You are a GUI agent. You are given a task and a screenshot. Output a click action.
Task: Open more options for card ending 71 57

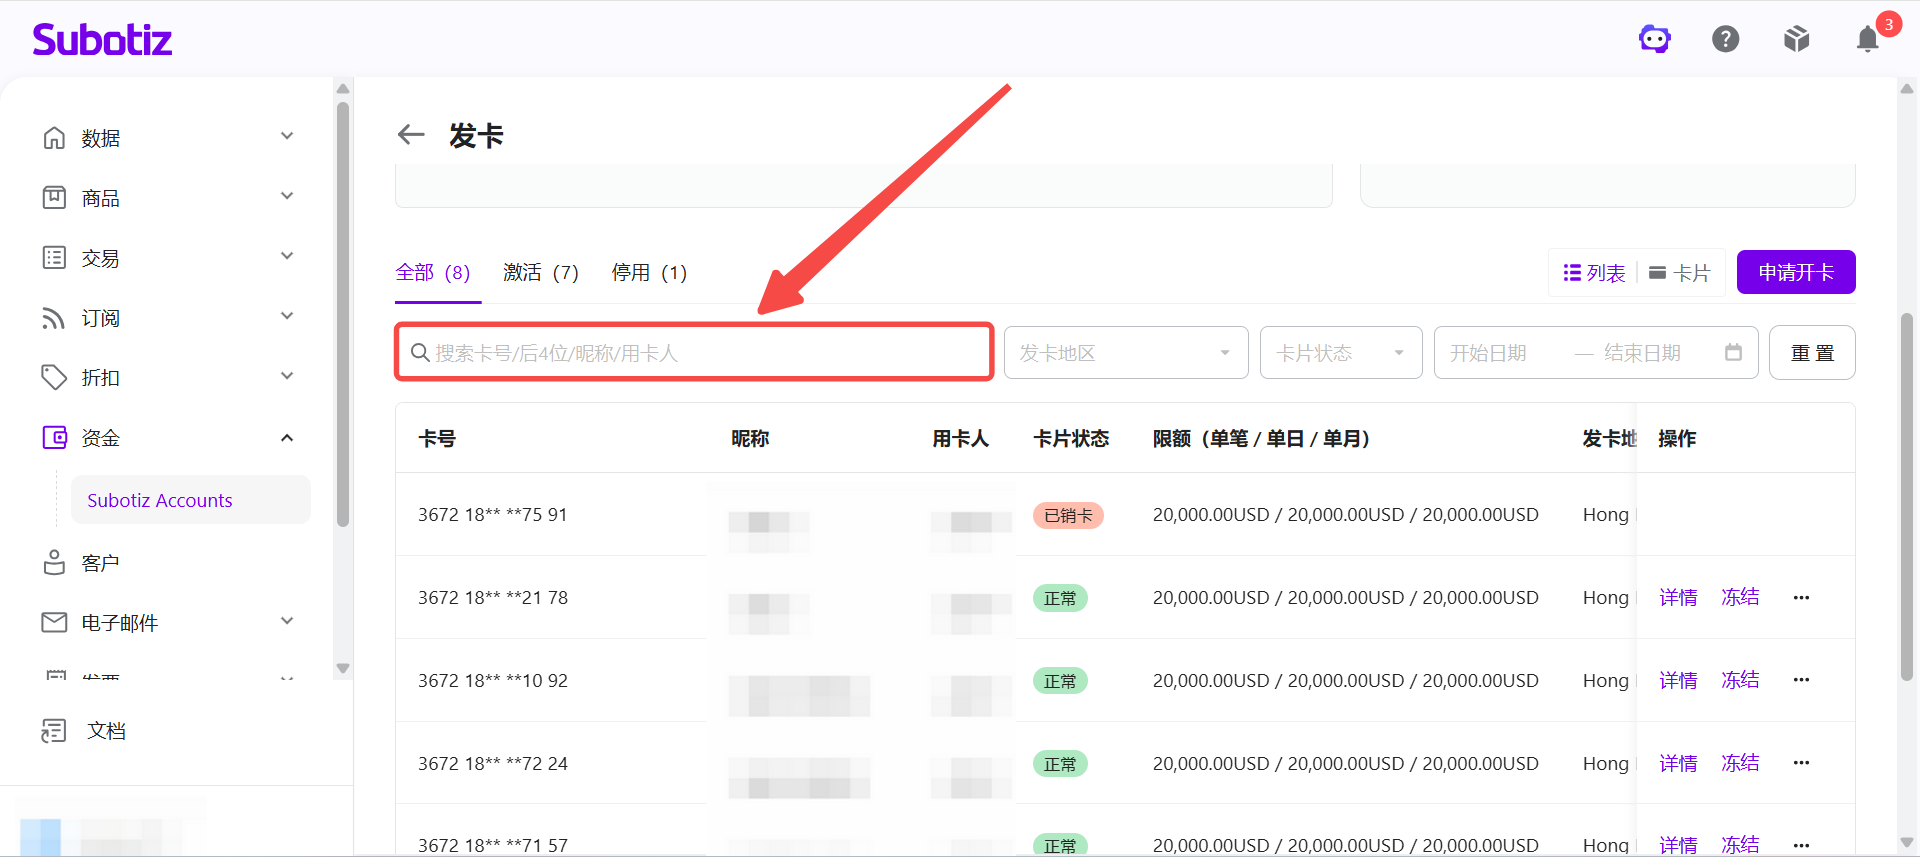[1801, 845]
